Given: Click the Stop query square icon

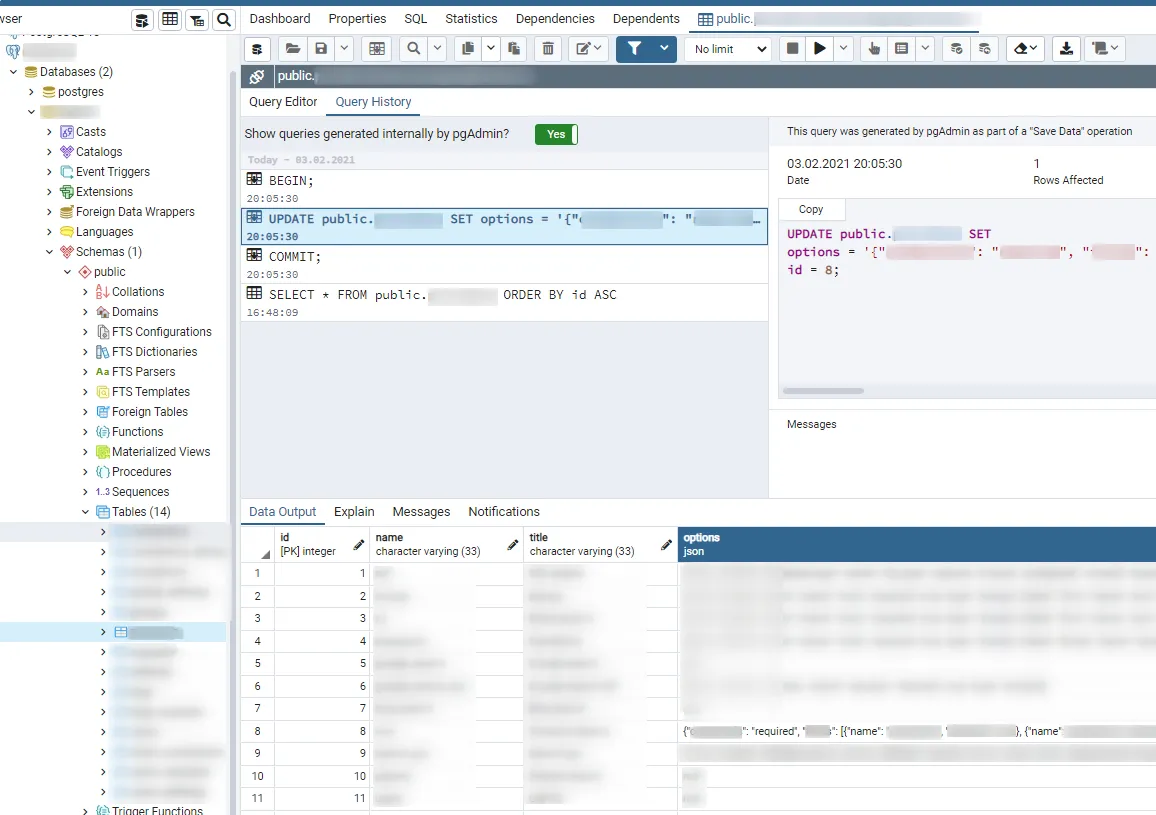Looking at the screenshot, I should [x=793, y=49].
